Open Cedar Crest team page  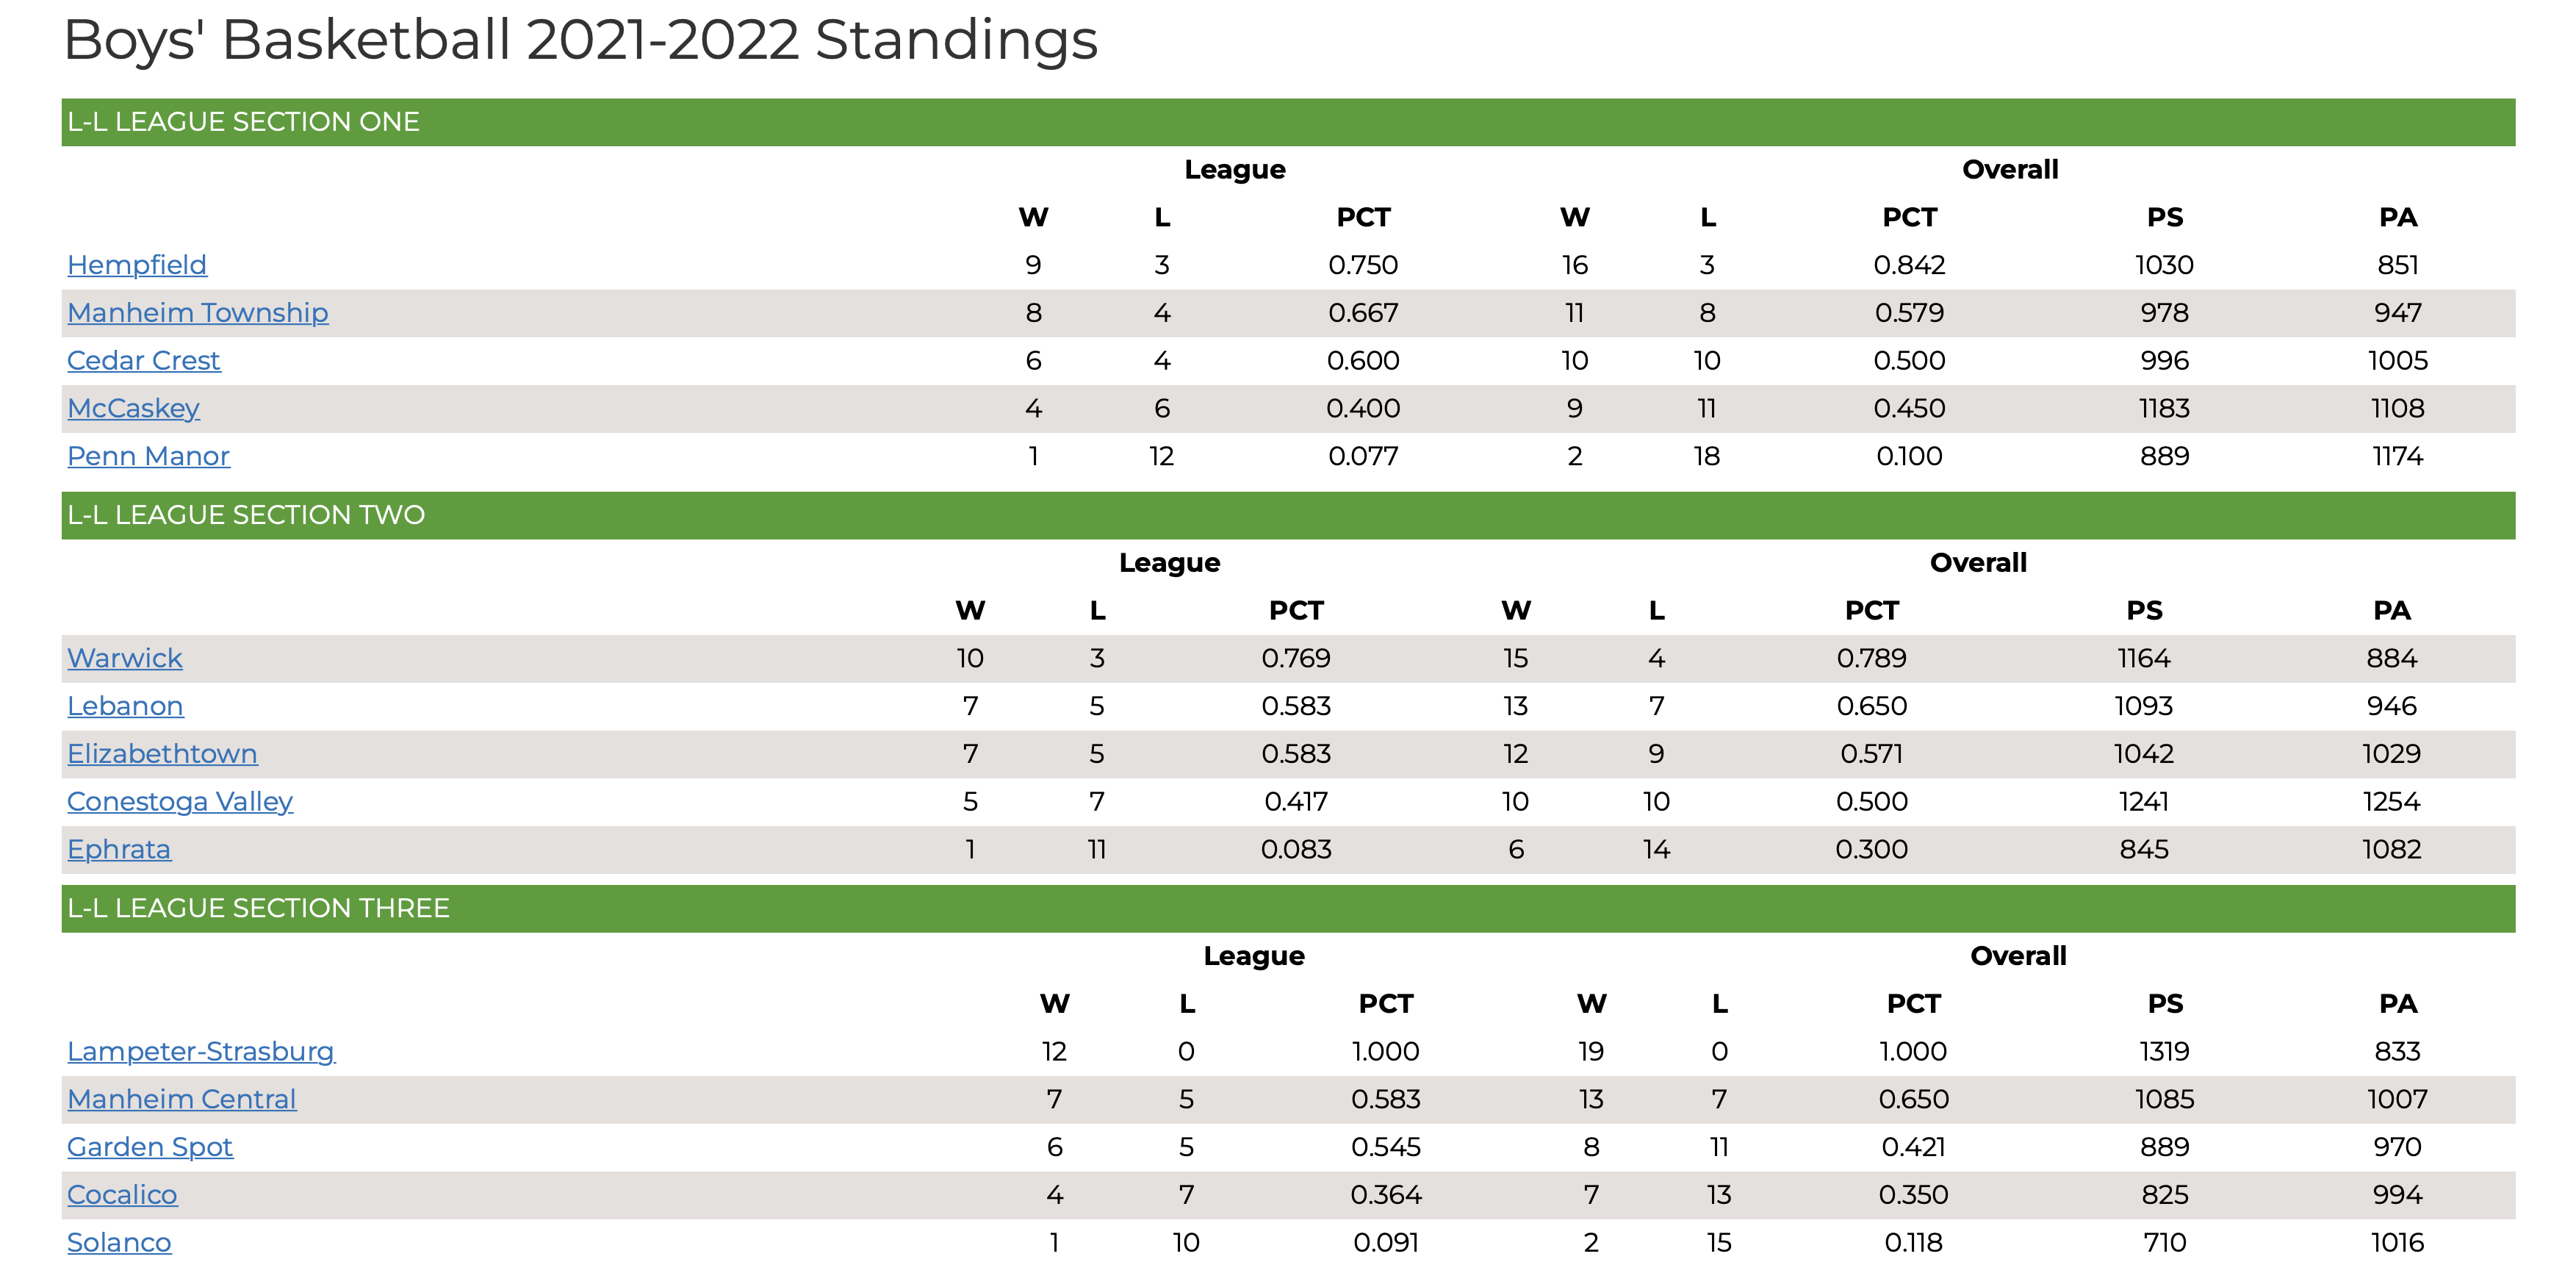click(x=143, y=361)
